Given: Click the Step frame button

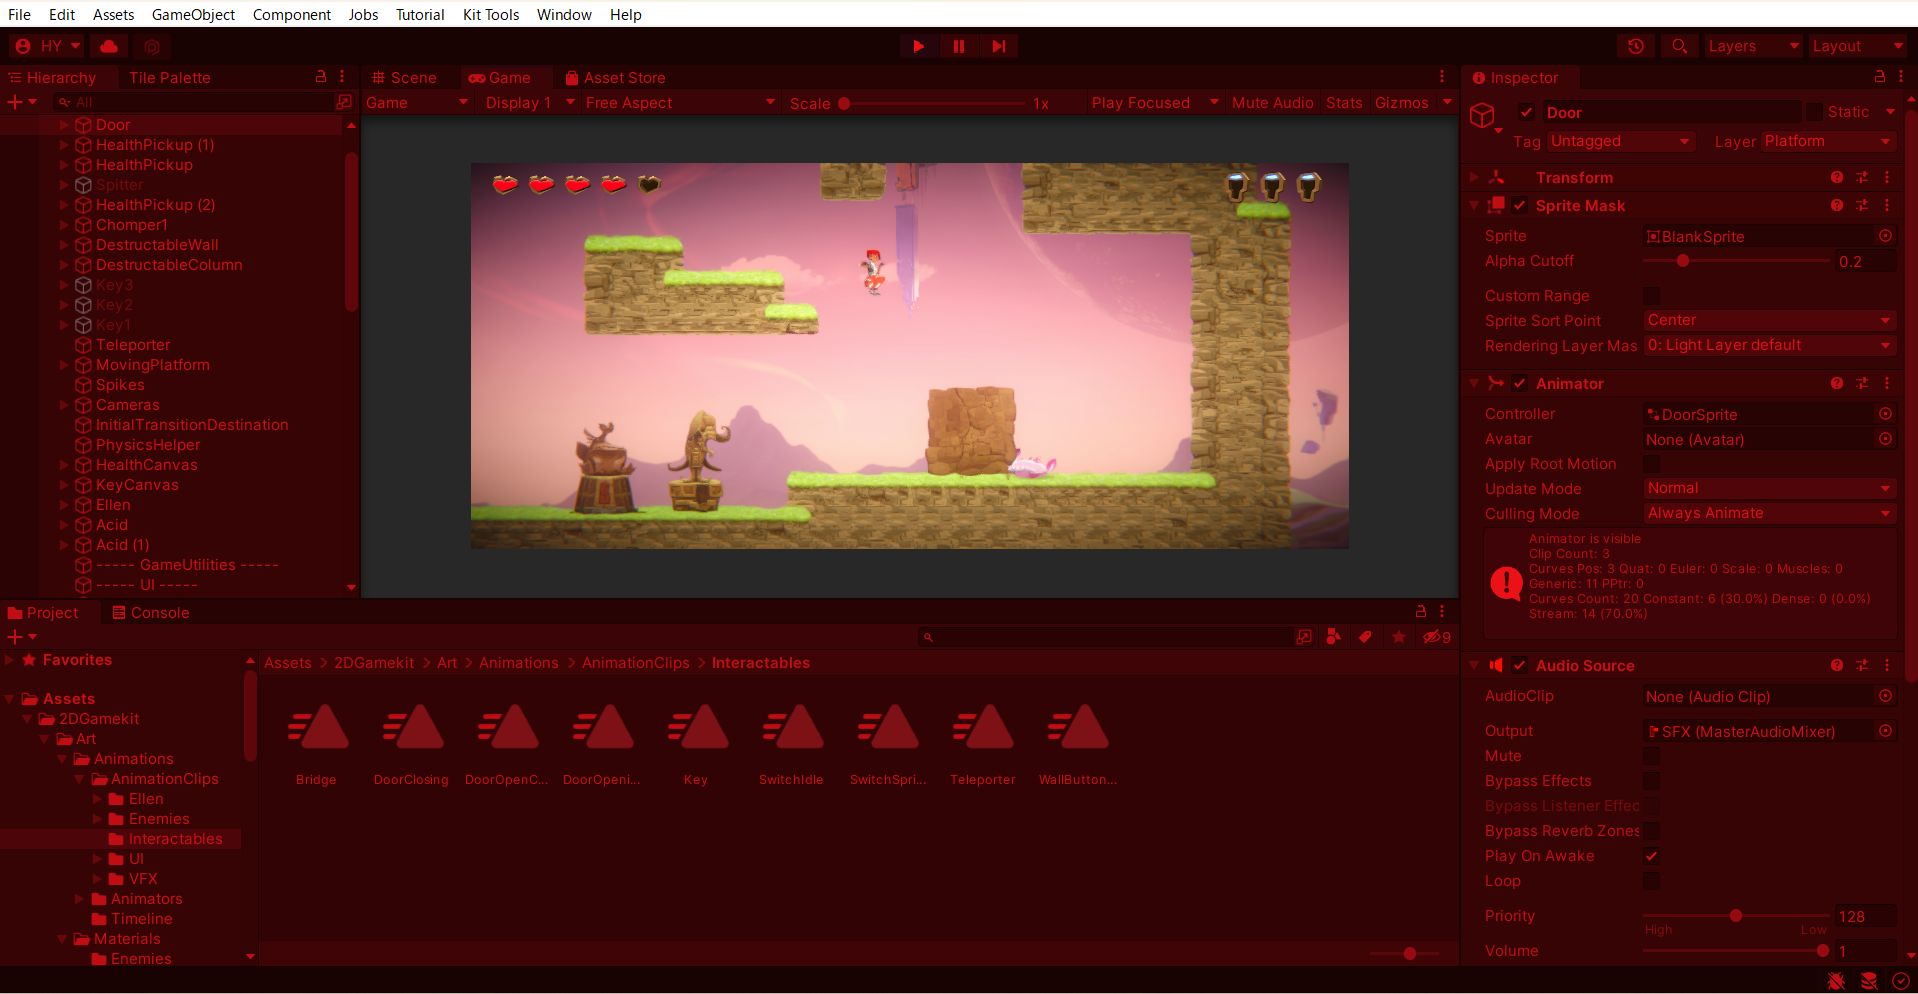Looking at the screenshot, I should point(998,46).
